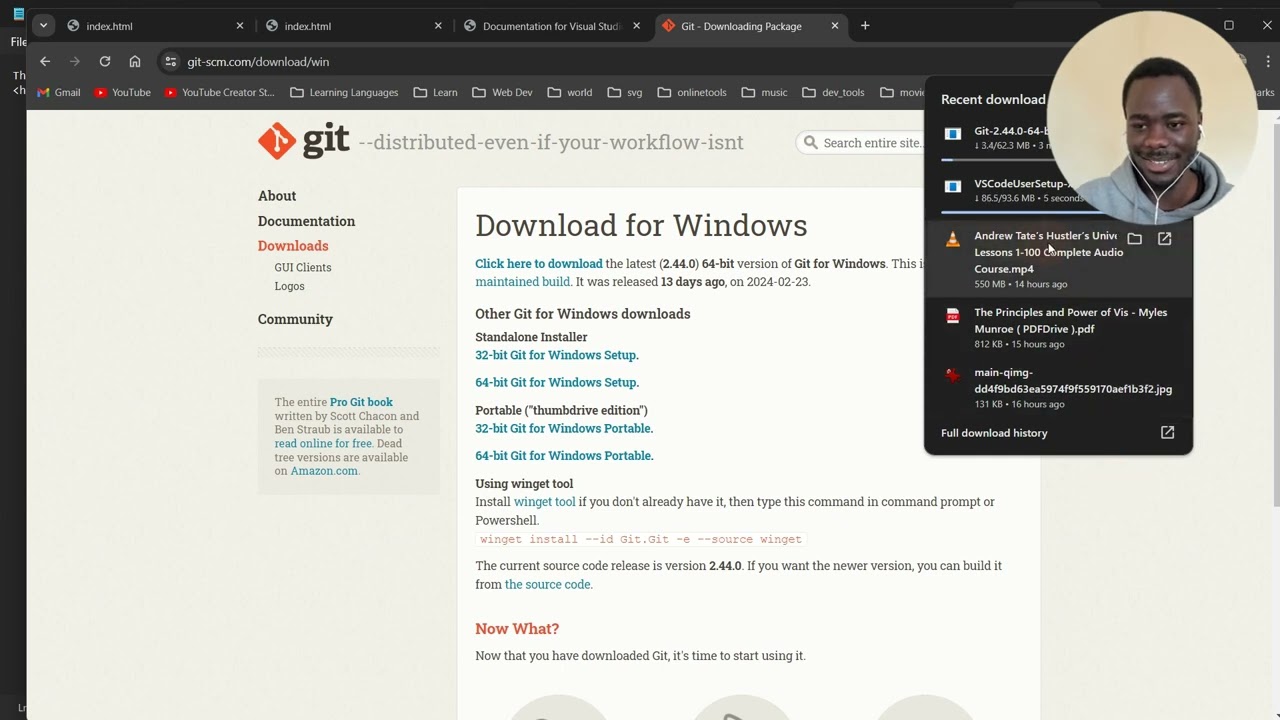This screenshot has height=720, width=1280.
Task: Open the Web Dev bookmark folder
Action: click(502, 92)
